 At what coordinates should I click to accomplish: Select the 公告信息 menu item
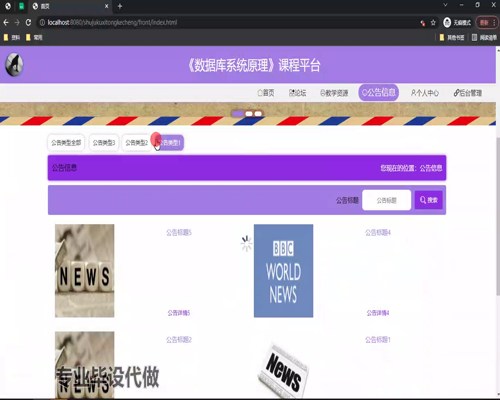(x=379, y=92)
